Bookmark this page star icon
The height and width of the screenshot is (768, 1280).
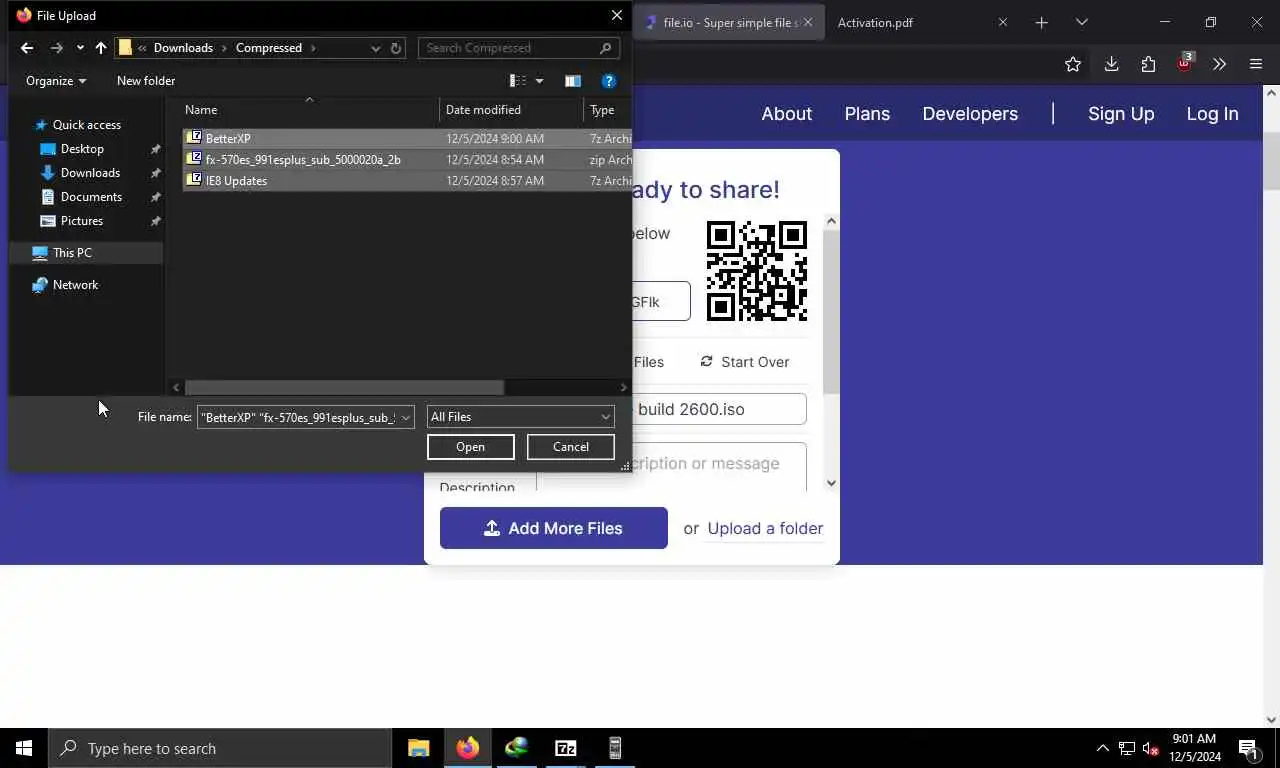[1073, 64]
